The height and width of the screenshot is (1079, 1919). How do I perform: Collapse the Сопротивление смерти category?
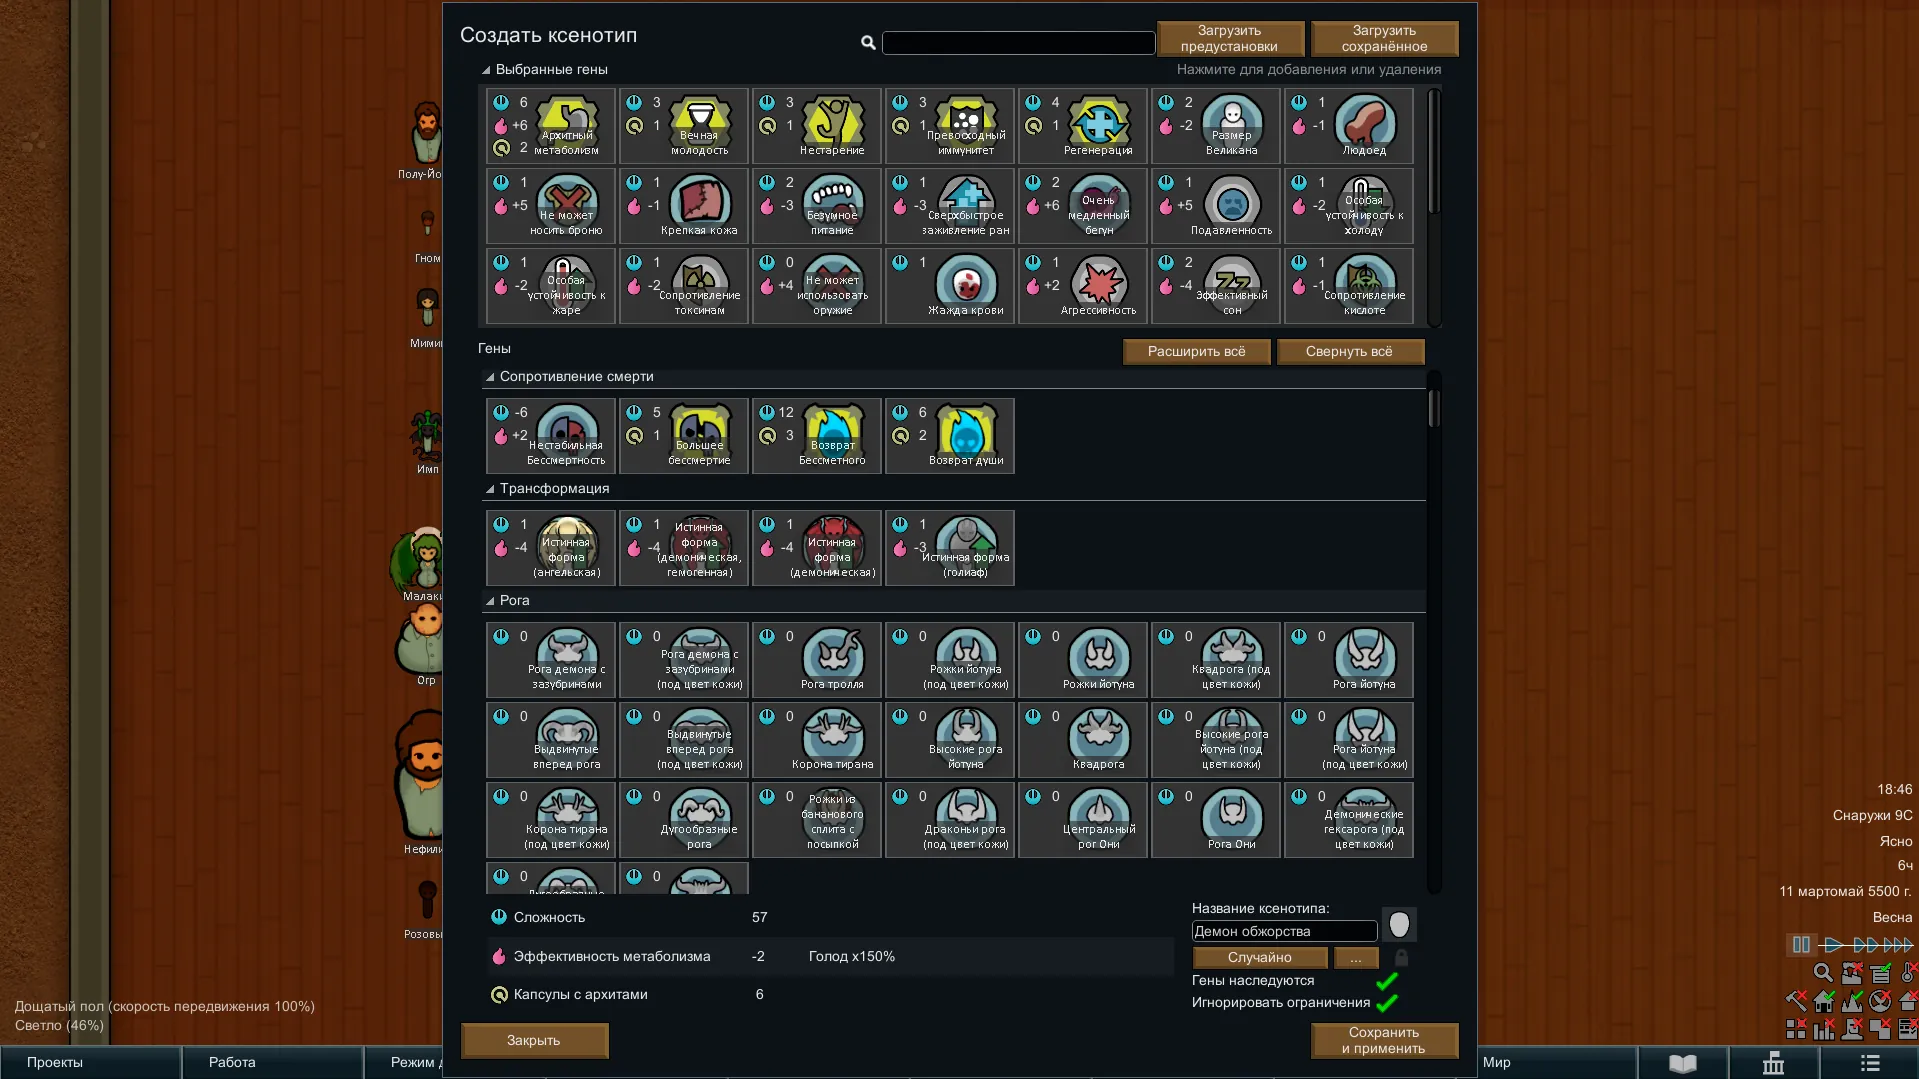coord(490,377)
